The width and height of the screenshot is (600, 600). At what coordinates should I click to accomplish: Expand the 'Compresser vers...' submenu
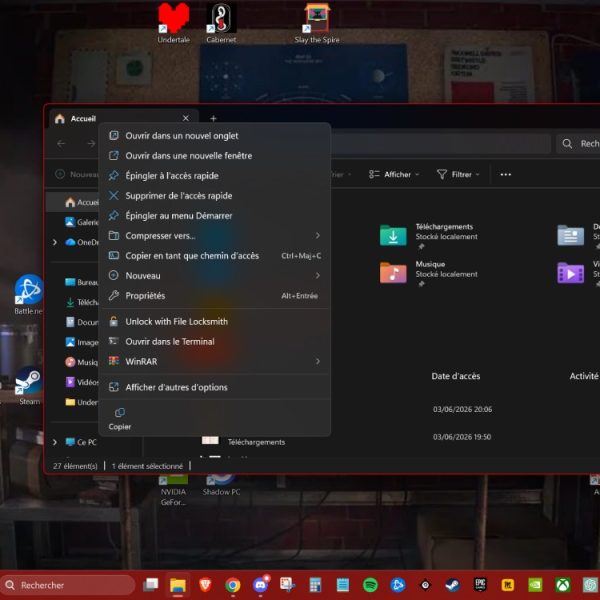tap(214, 236)
